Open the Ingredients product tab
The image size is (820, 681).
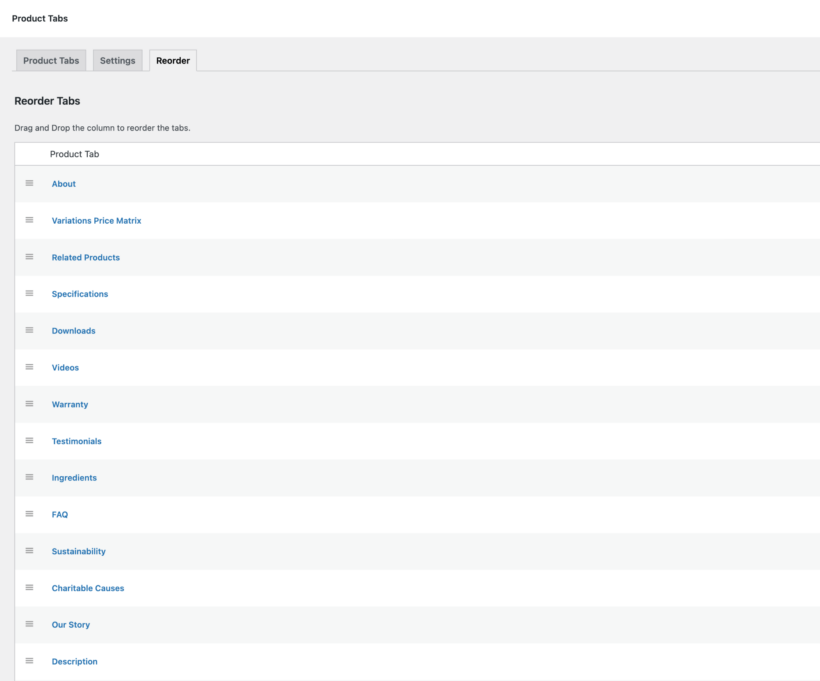[x=74, y=477]
